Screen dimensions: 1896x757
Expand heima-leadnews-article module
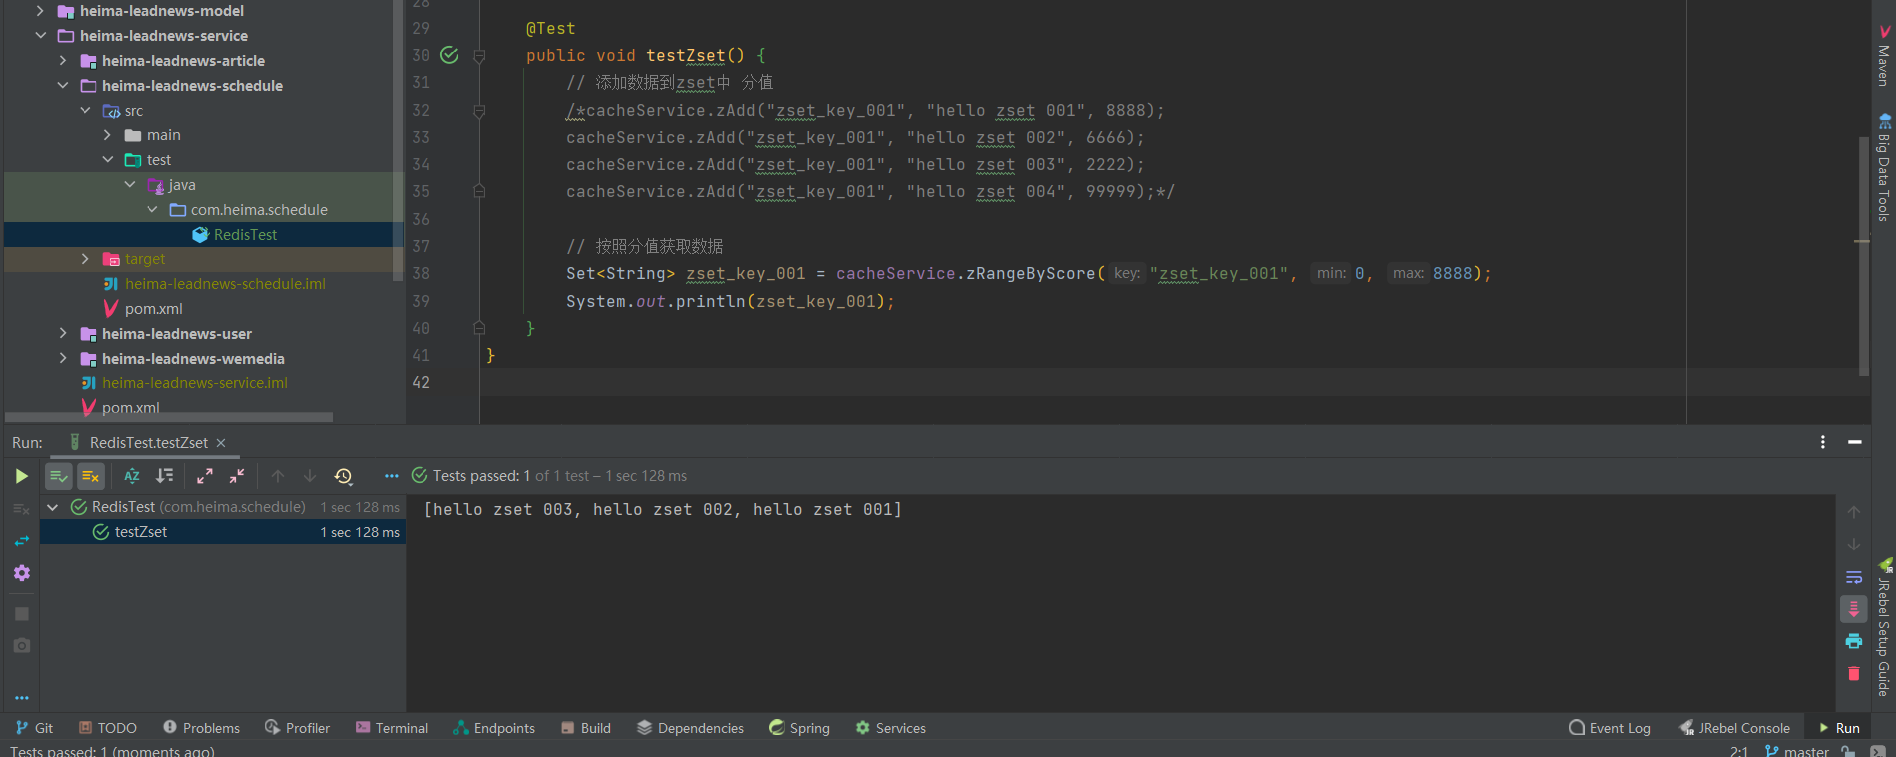click(63, 60)
